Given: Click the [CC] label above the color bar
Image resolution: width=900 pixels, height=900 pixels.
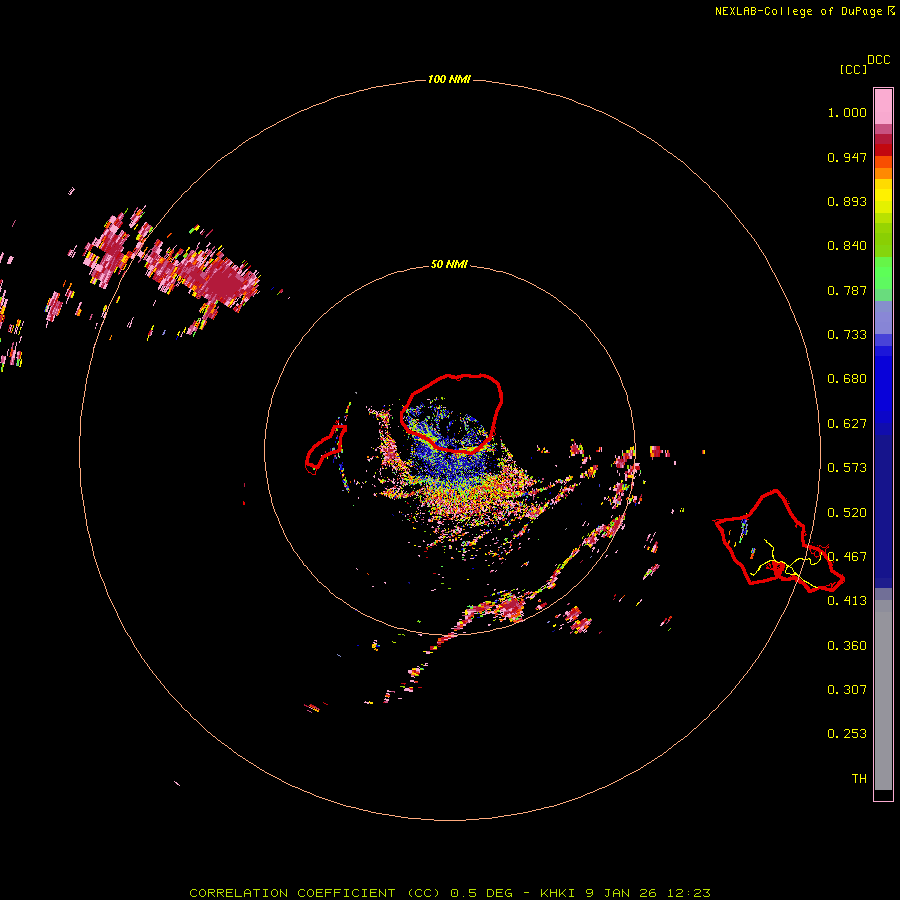Looking at the screenshot, I should (853, 69).
